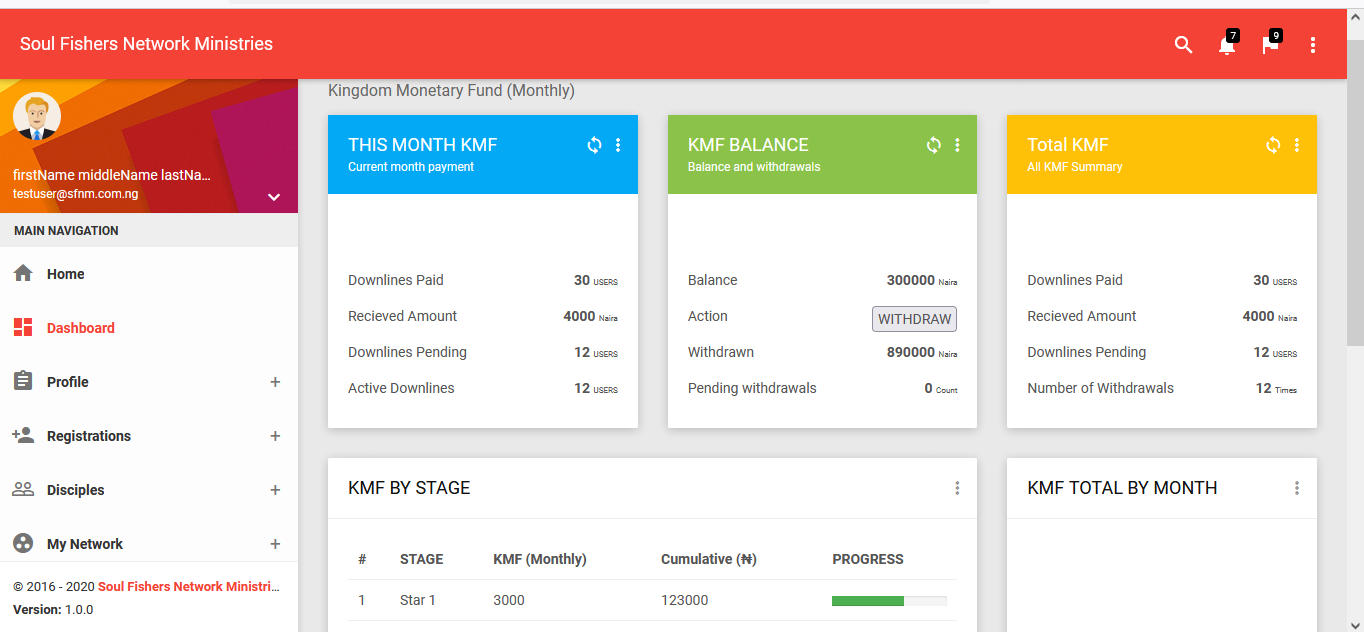1364x632 pixels.
Task: Open the Soul Fishers Network Ministries footer link
Action: pyautogui.click(x=188, y=587)
